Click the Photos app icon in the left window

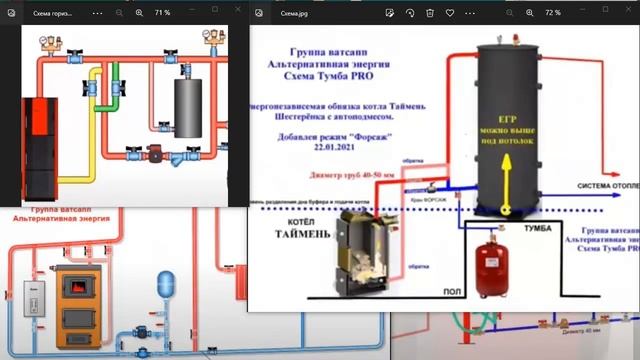point(11,13)
